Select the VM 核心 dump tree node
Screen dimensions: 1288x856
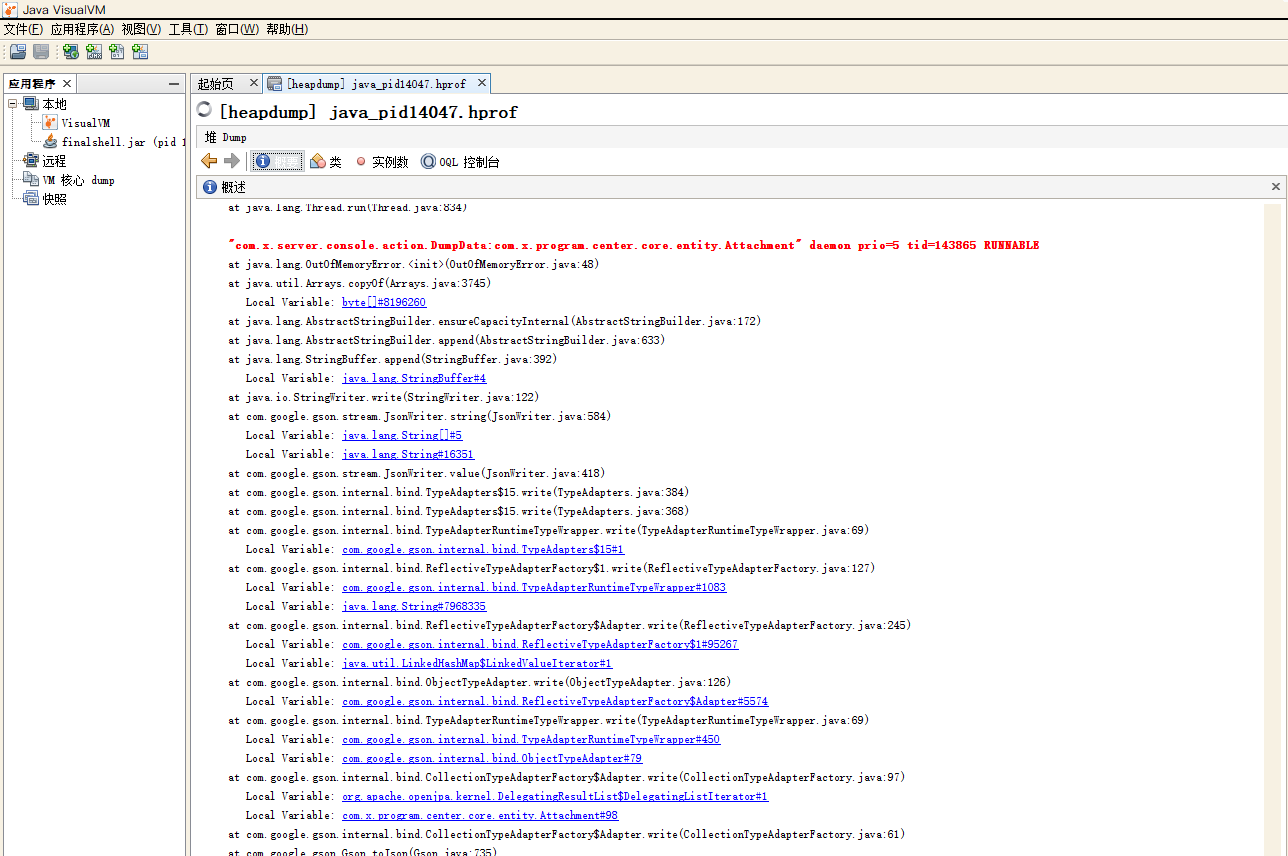point(78,180)
